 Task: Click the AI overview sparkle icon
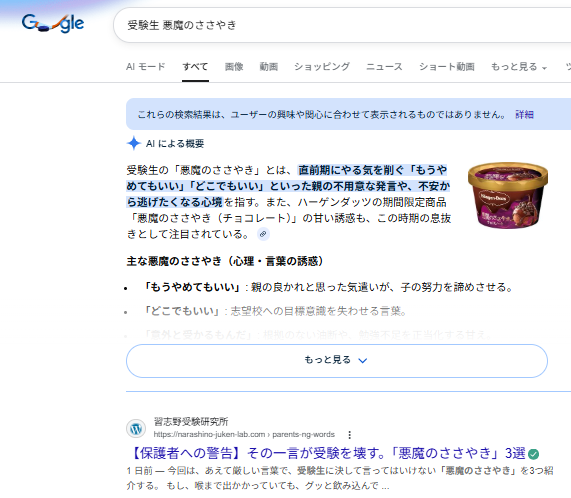(134, 143)
